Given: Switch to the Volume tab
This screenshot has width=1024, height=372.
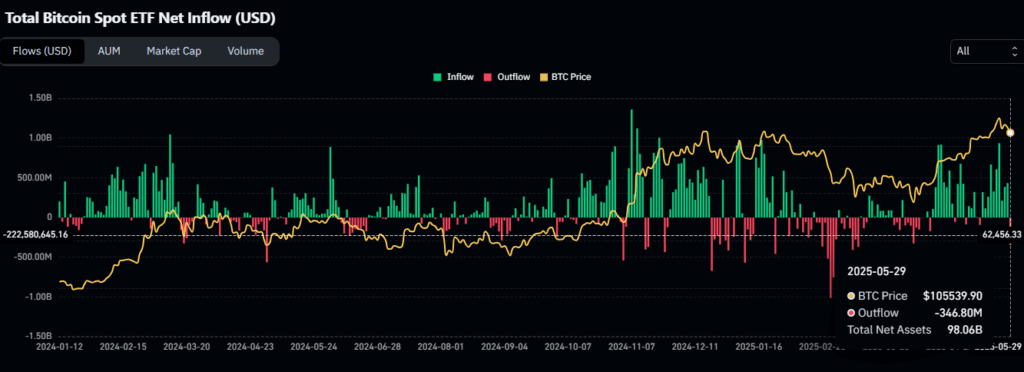Looking at the screenshot, I should [246, 51].
